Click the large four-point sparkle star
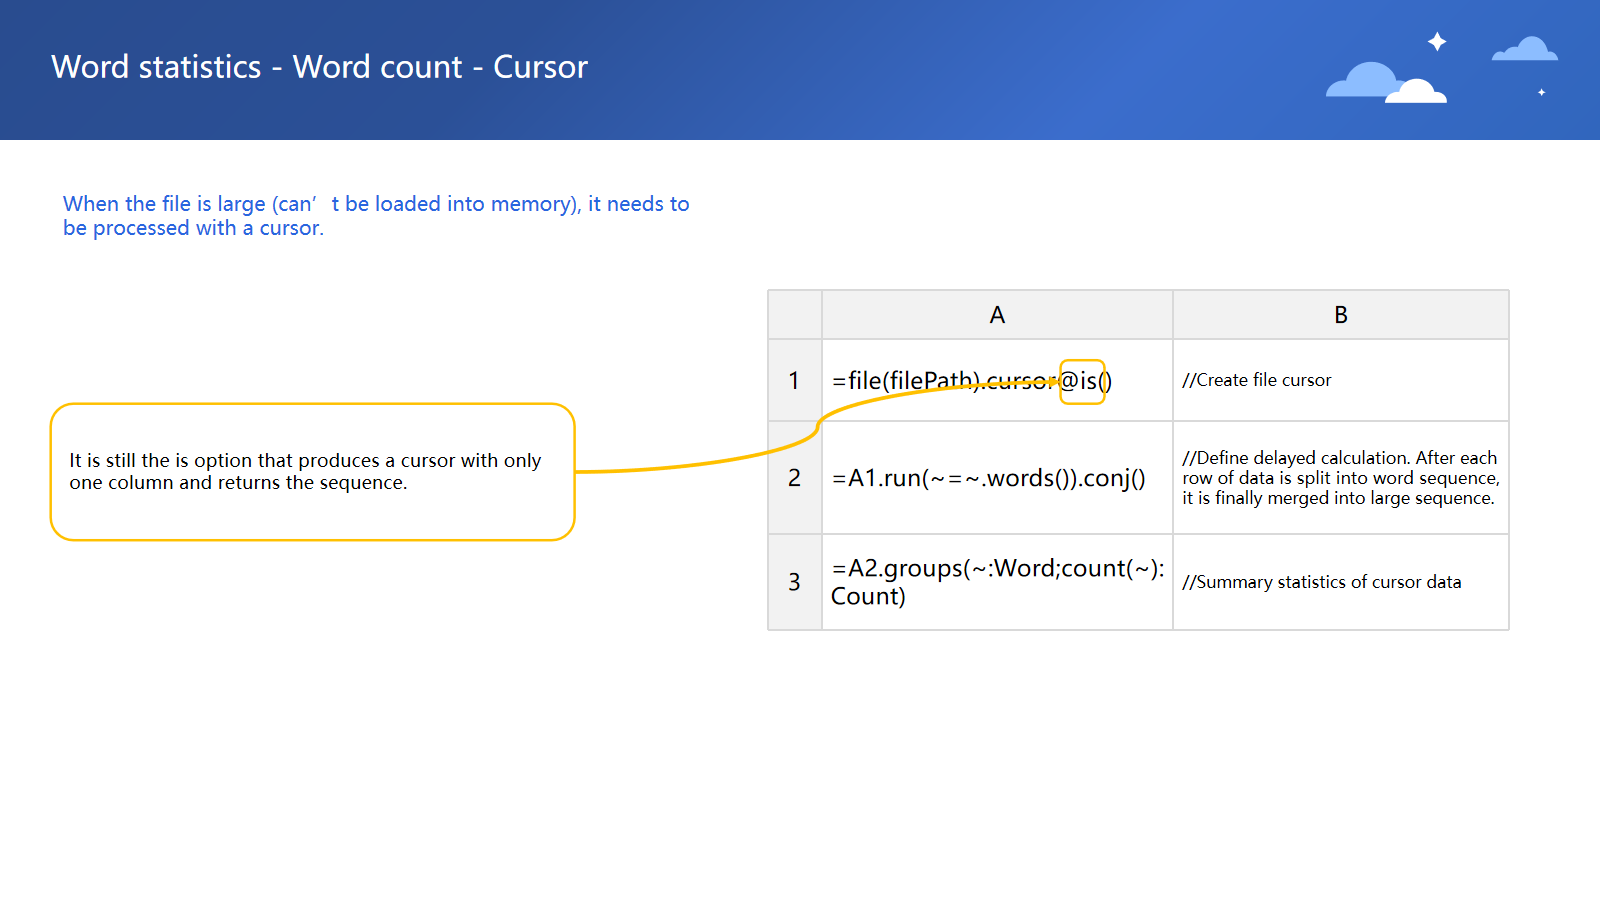Viewport: 1600px width, 900px height. click(1437, 41)
